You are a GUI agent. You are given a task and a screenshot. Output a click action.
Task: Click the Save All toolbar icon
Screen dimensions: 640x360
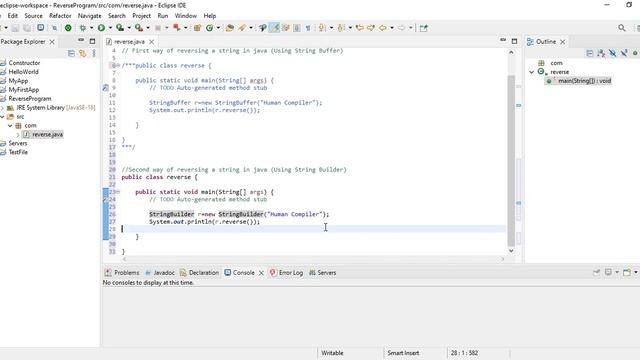coord(27,28)
